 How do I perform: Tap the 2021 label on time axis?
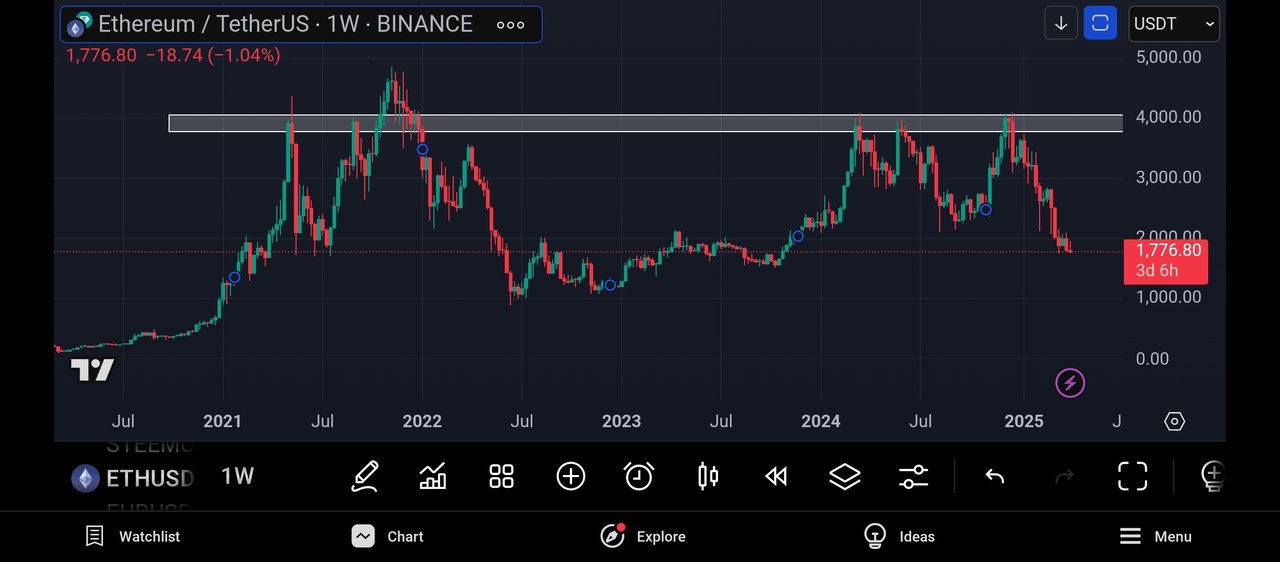pos(222,421)
